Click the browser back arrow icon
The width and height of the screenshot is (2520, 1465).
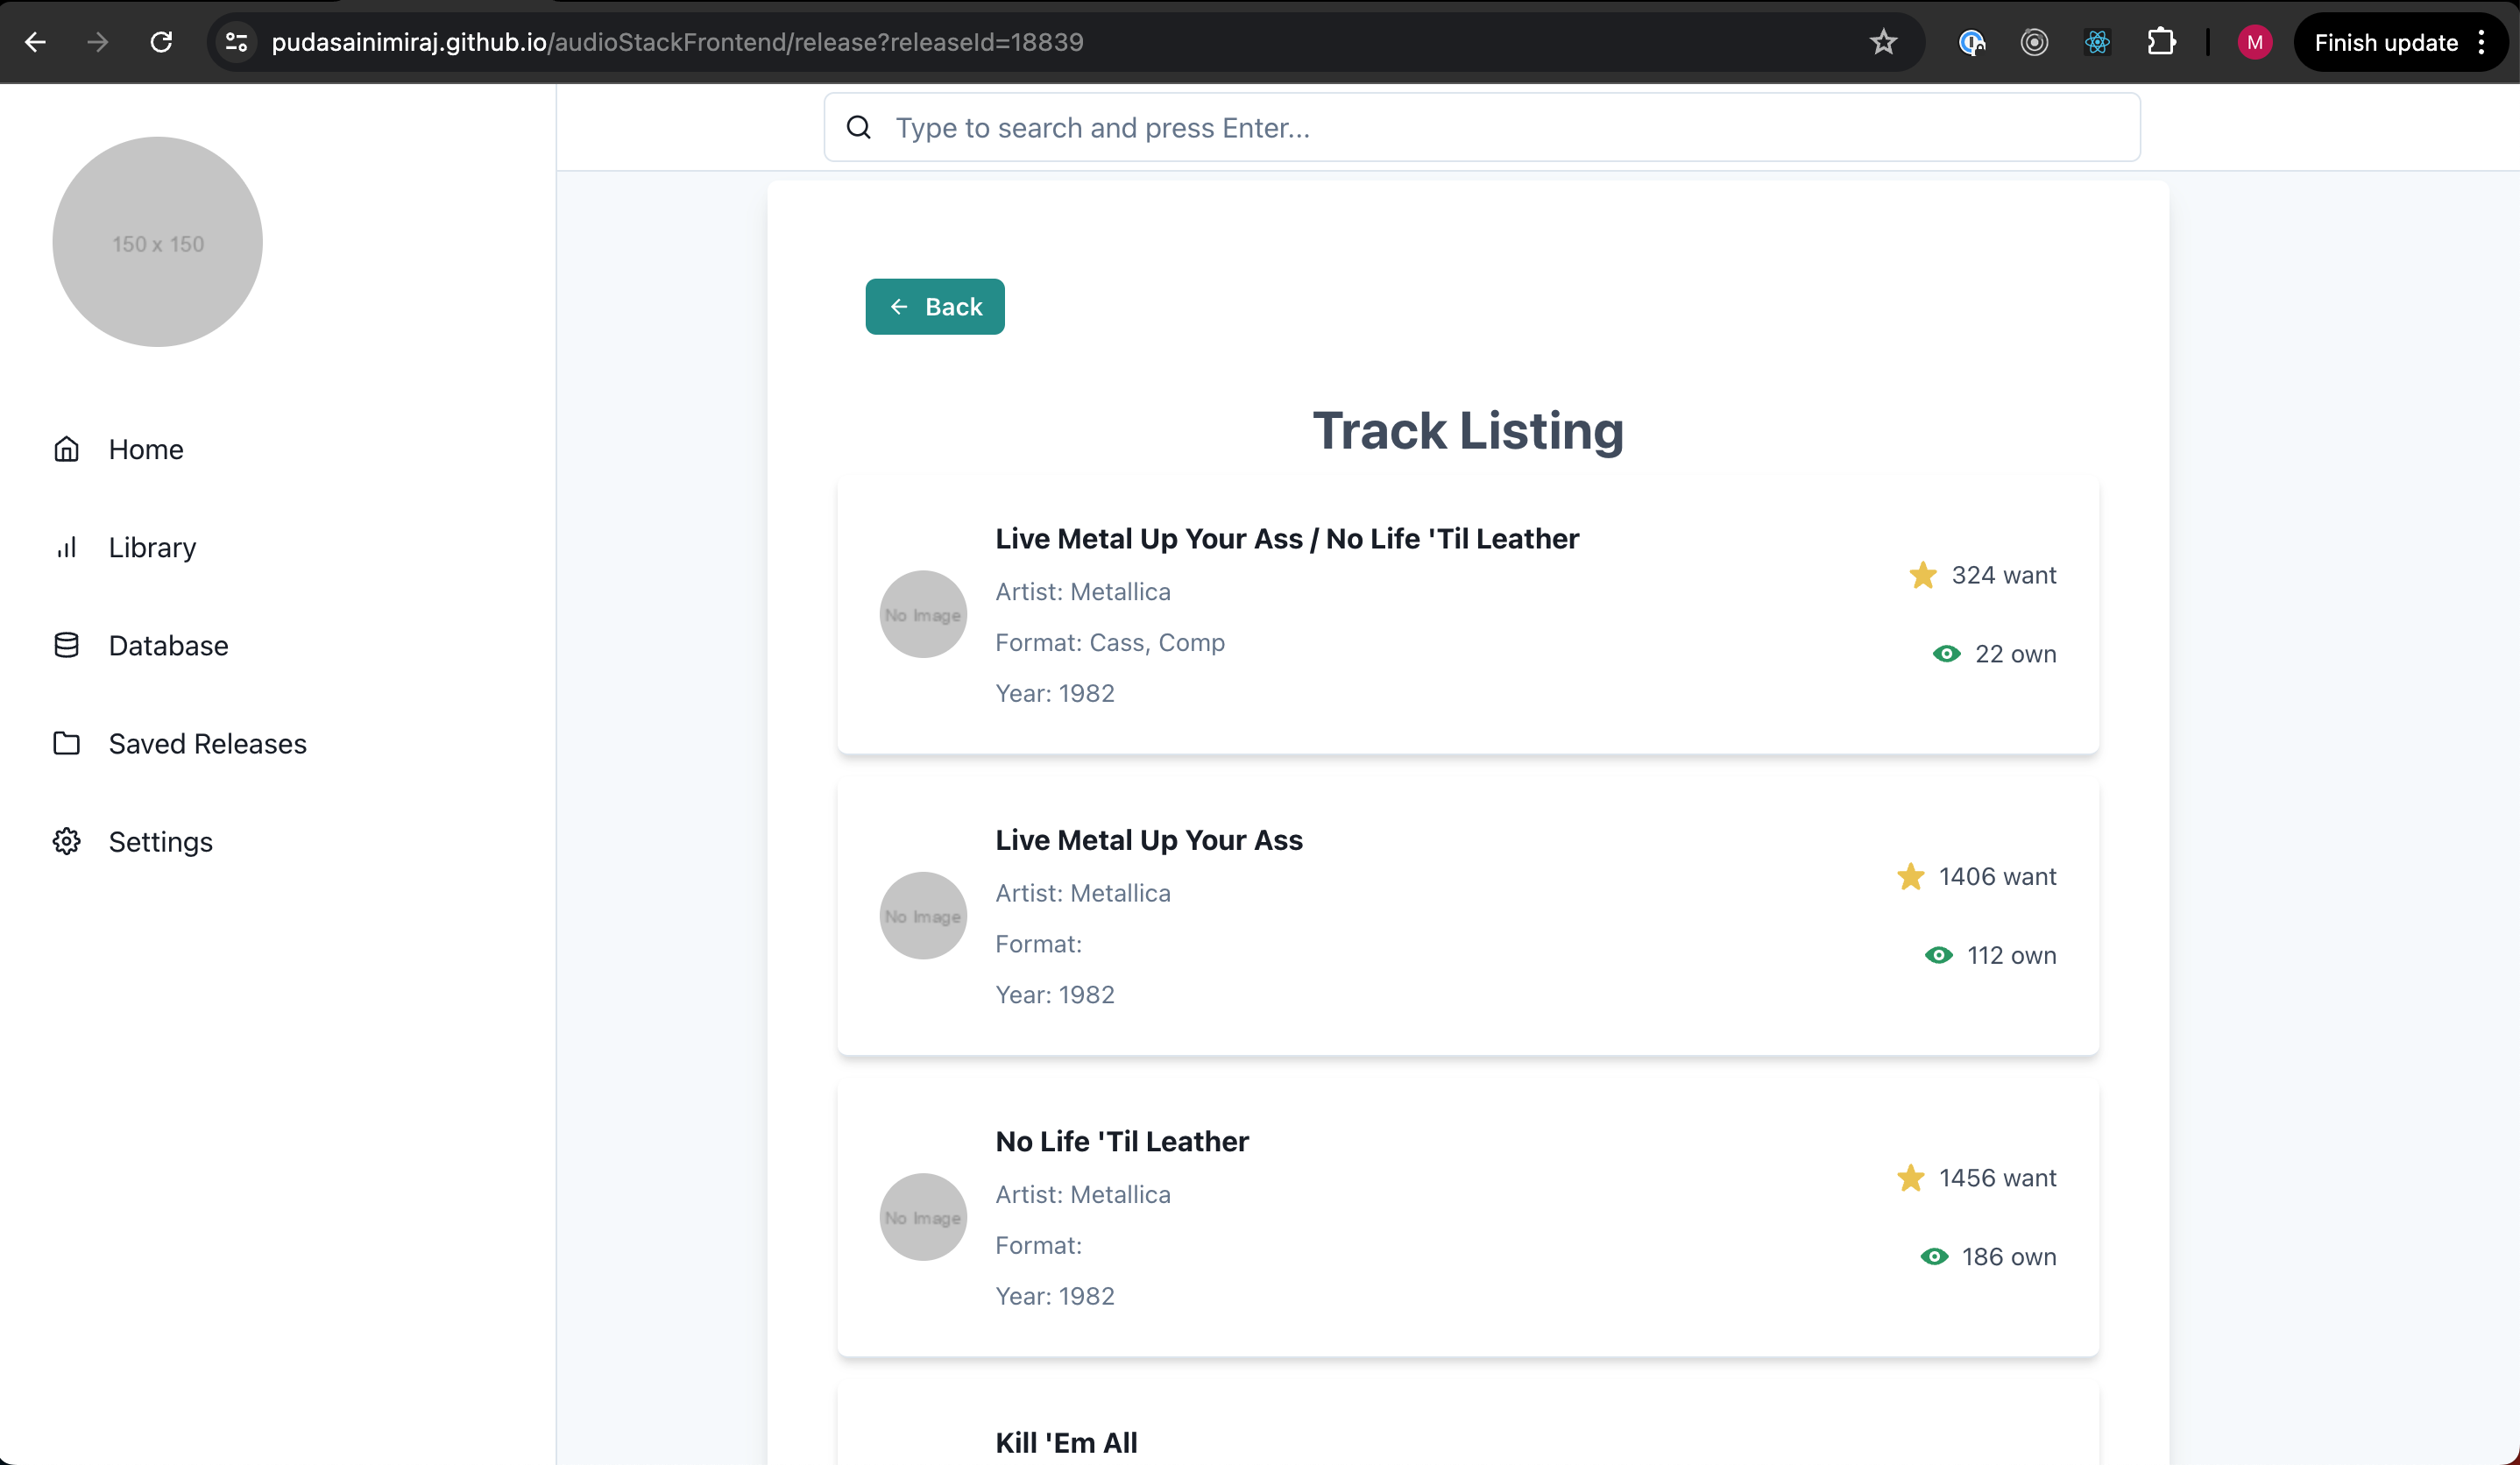(x=36, y=42)
